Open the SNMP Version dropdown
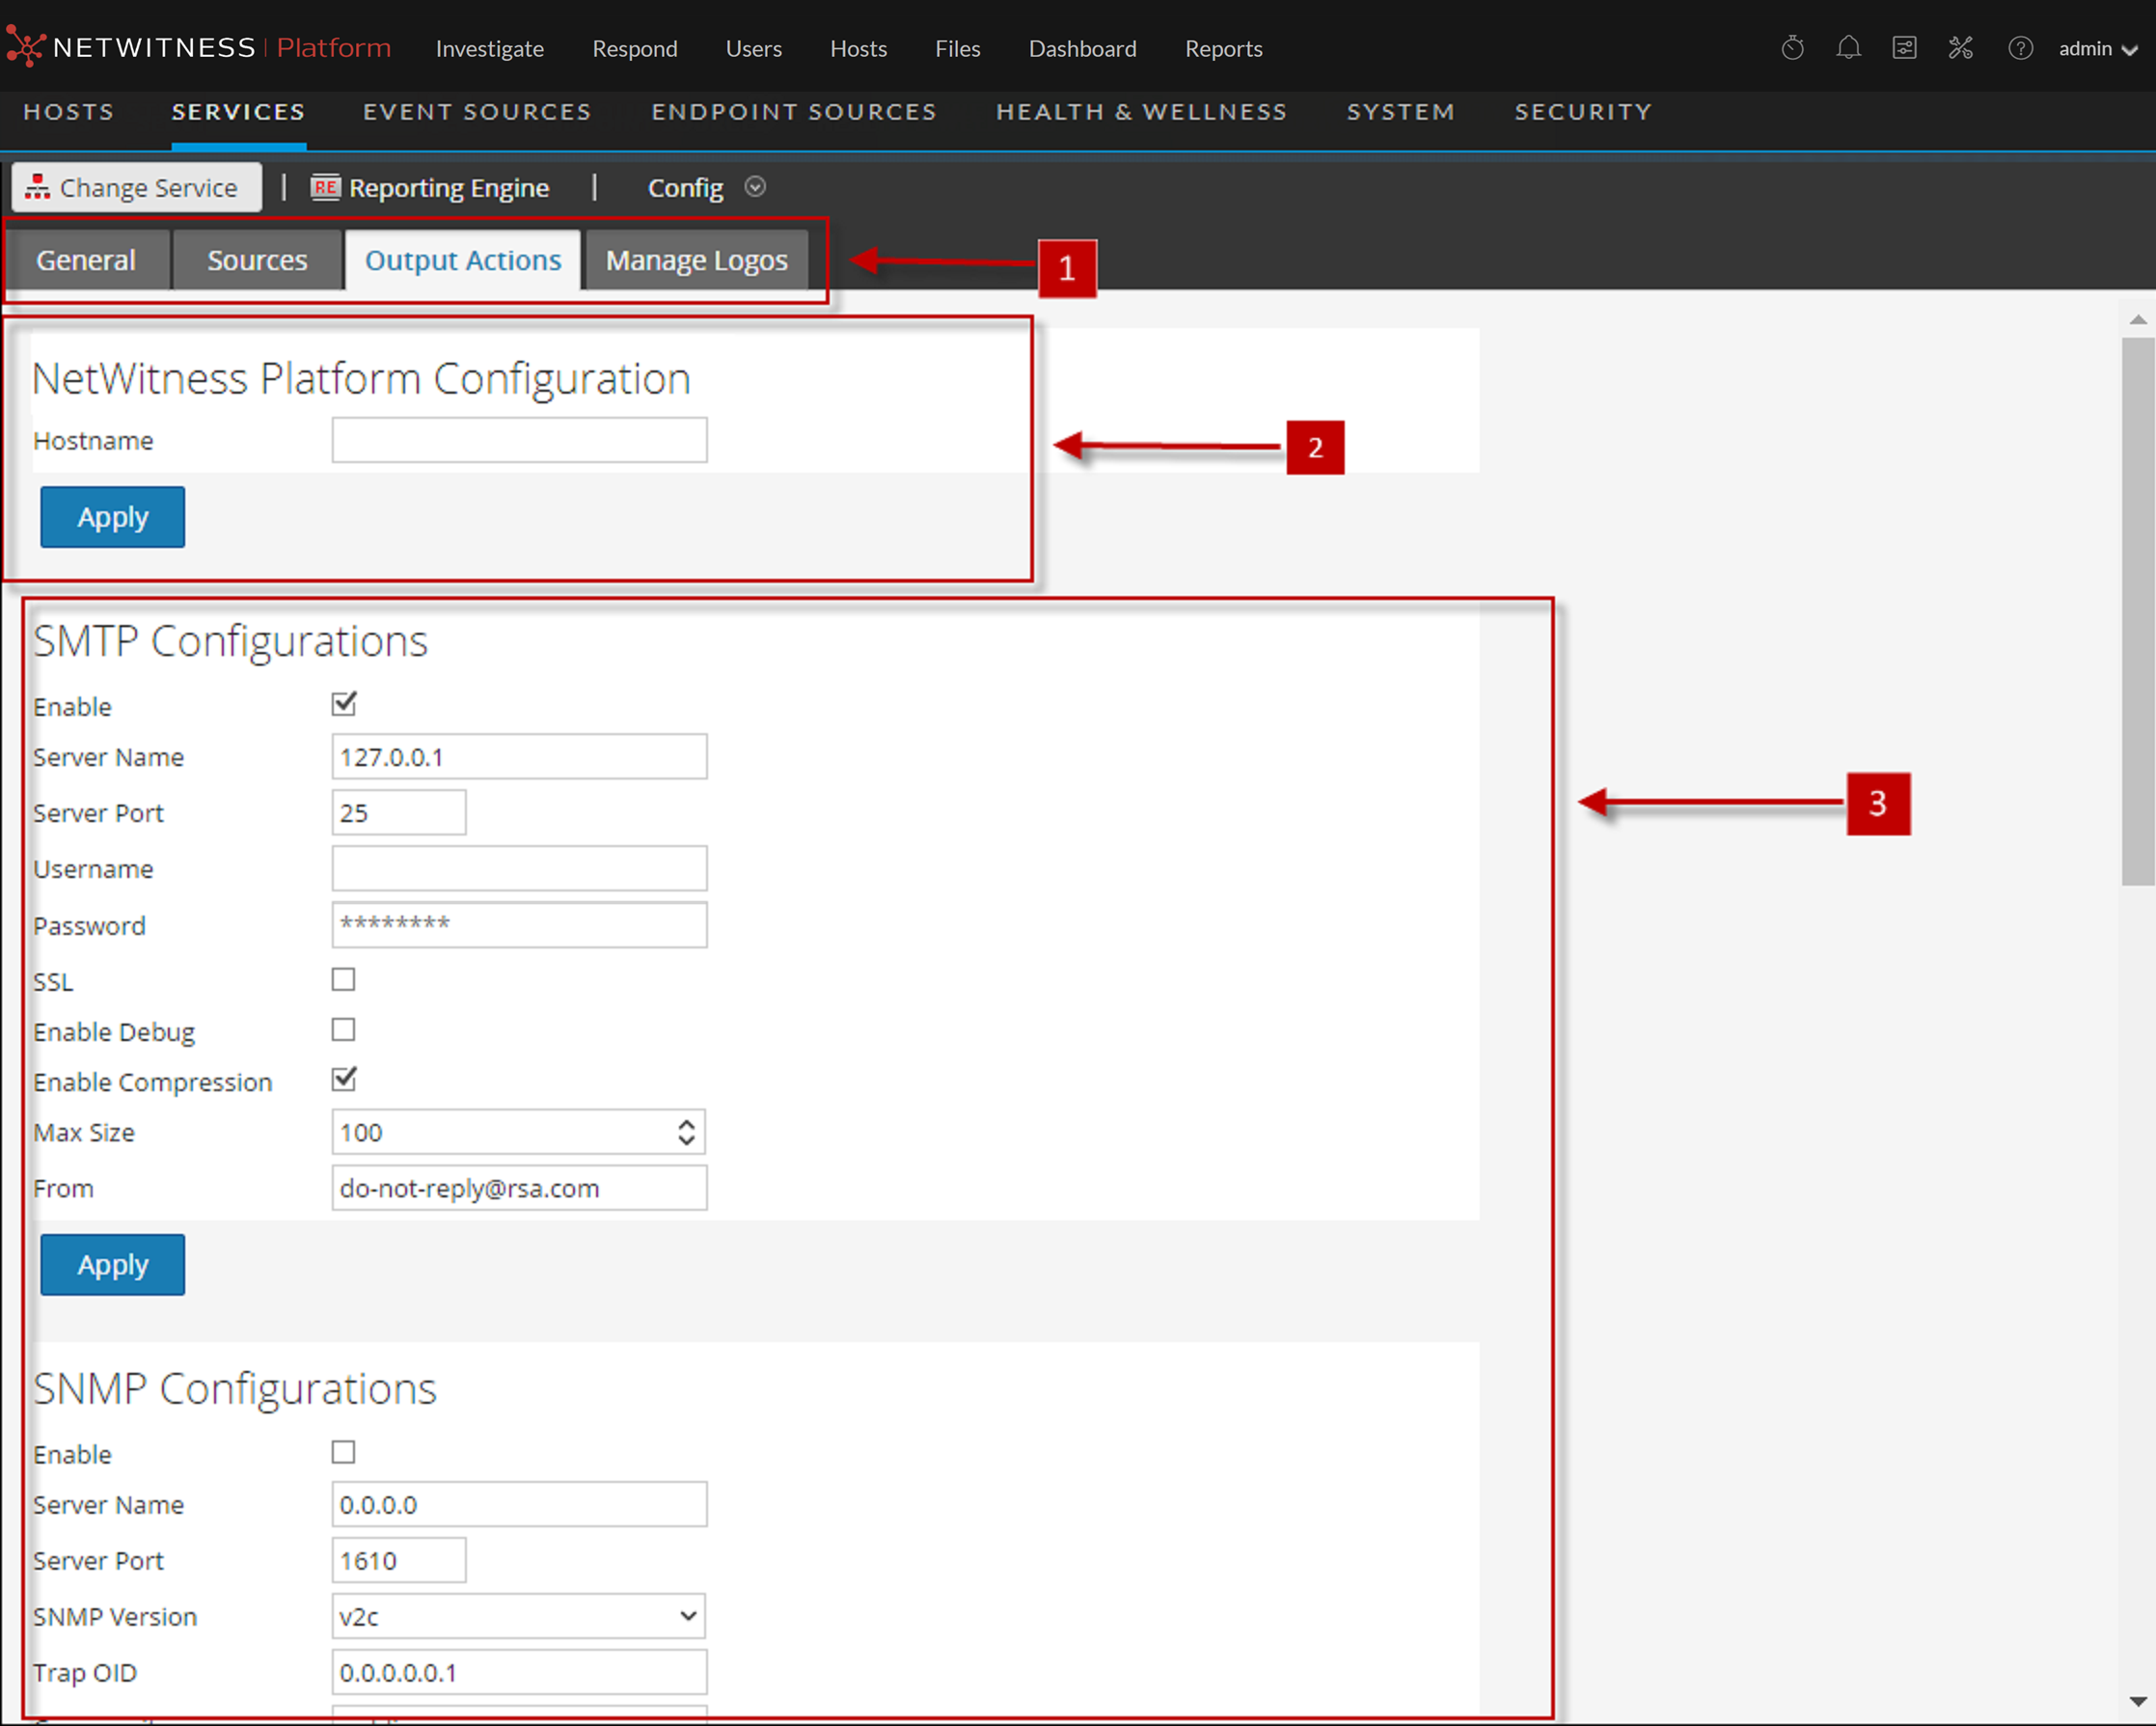Image resolution: width=2156 pixels, height=1726 pixels. (x=518, y=1616)
